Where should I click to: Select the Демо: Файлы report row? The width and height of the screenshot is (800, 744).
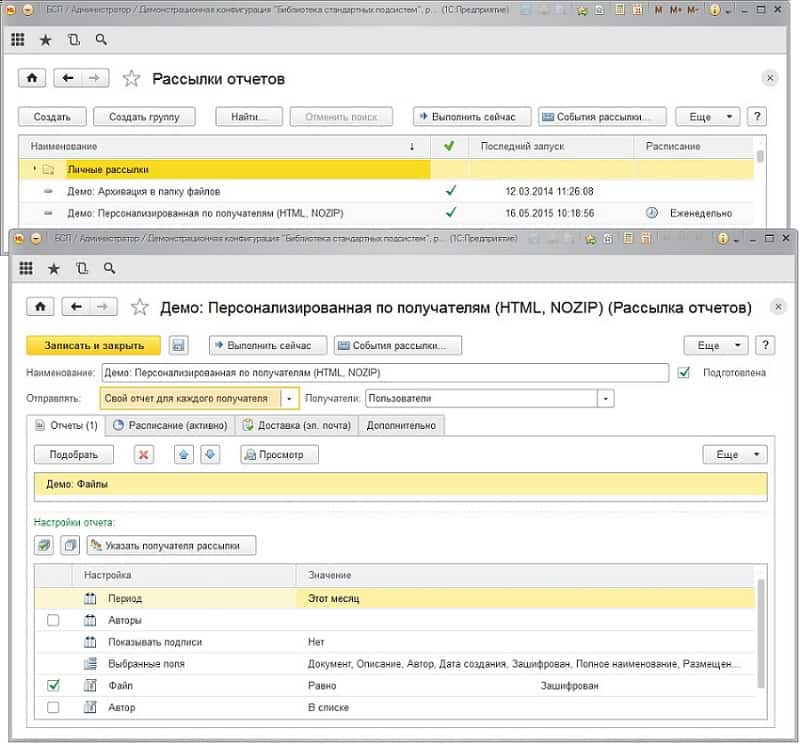(401, 484)
